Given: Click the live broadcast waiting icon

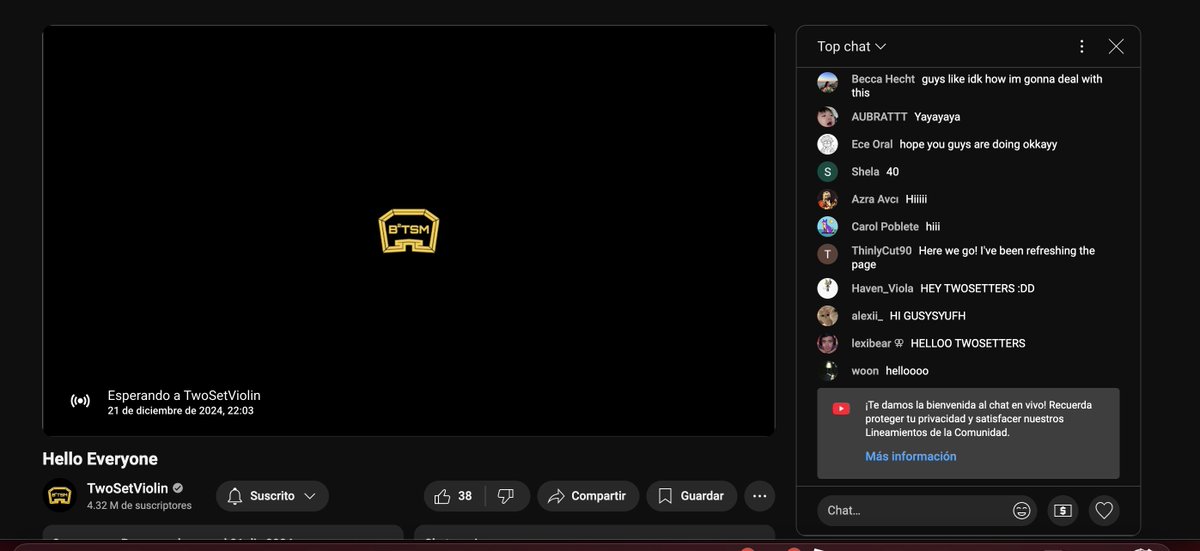Looking at the screenshot, I should [80, 401].
